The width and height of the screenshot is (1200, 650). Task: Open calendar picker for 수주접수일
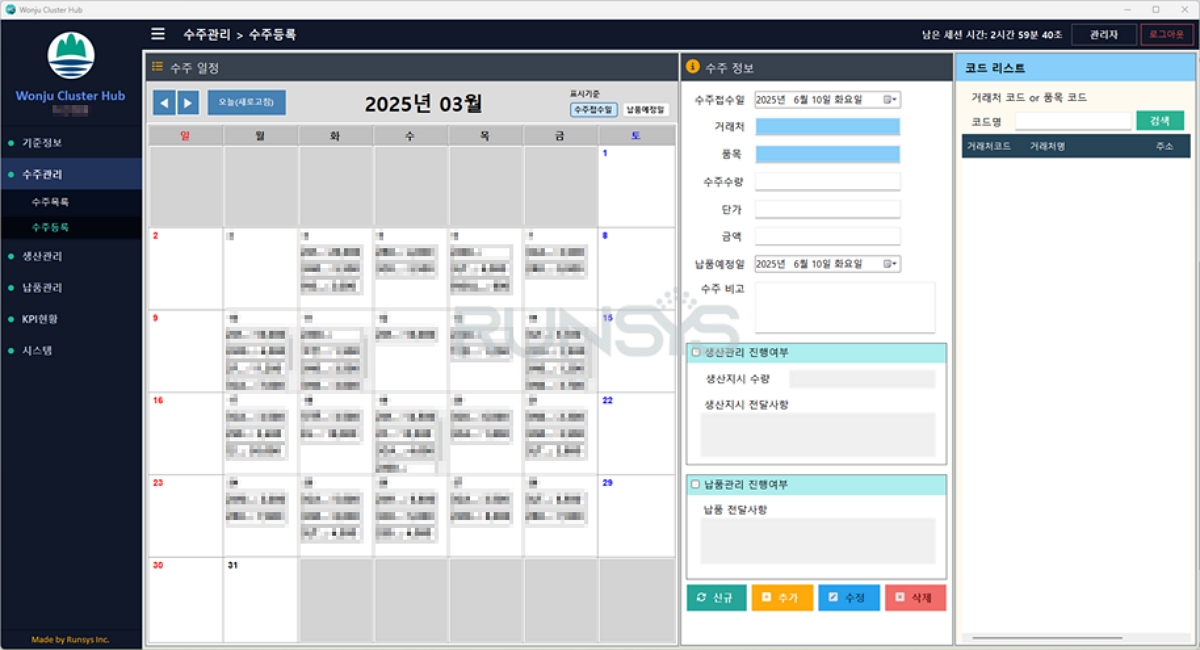(x=891, y=99)
